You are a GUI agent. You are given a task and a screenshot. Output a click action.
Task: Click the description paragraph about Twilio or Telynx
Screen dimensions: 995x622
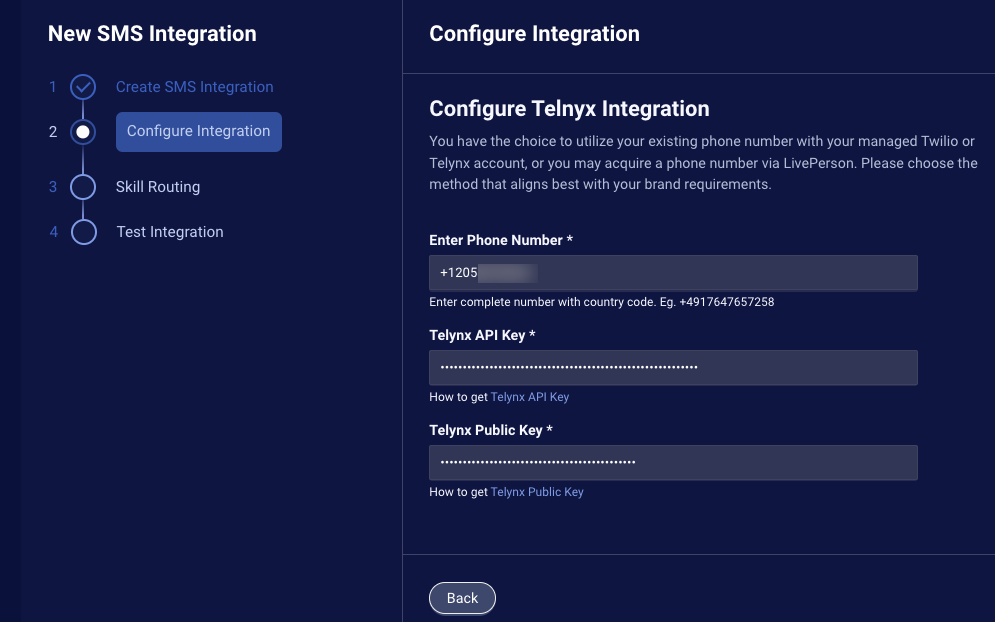703,163
